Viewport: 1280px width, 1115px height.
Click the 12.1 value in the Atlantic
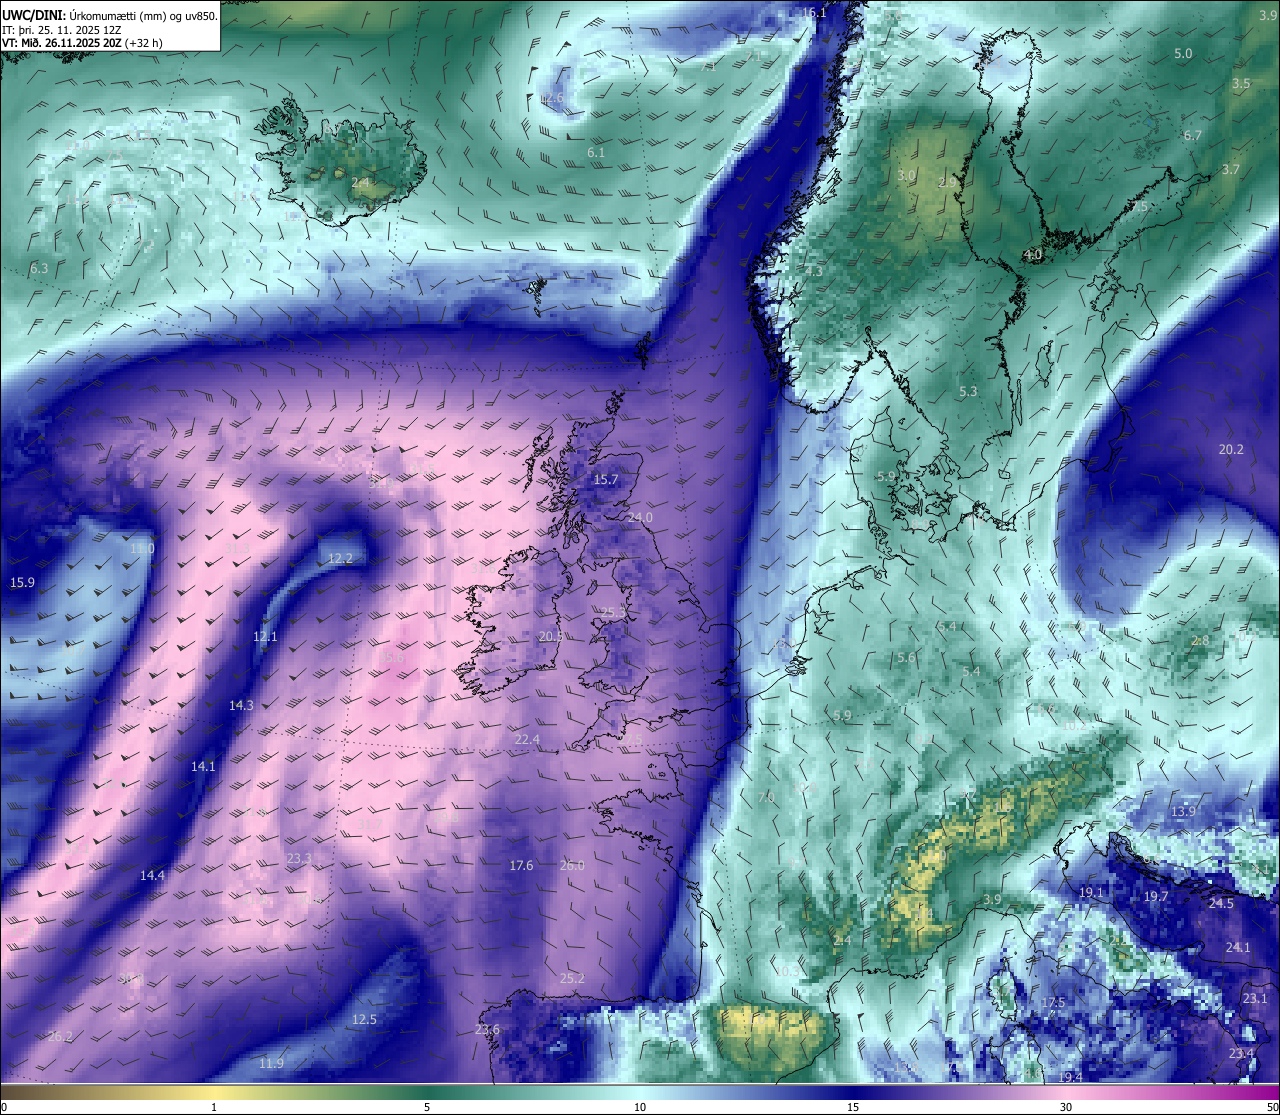[265, 636]
